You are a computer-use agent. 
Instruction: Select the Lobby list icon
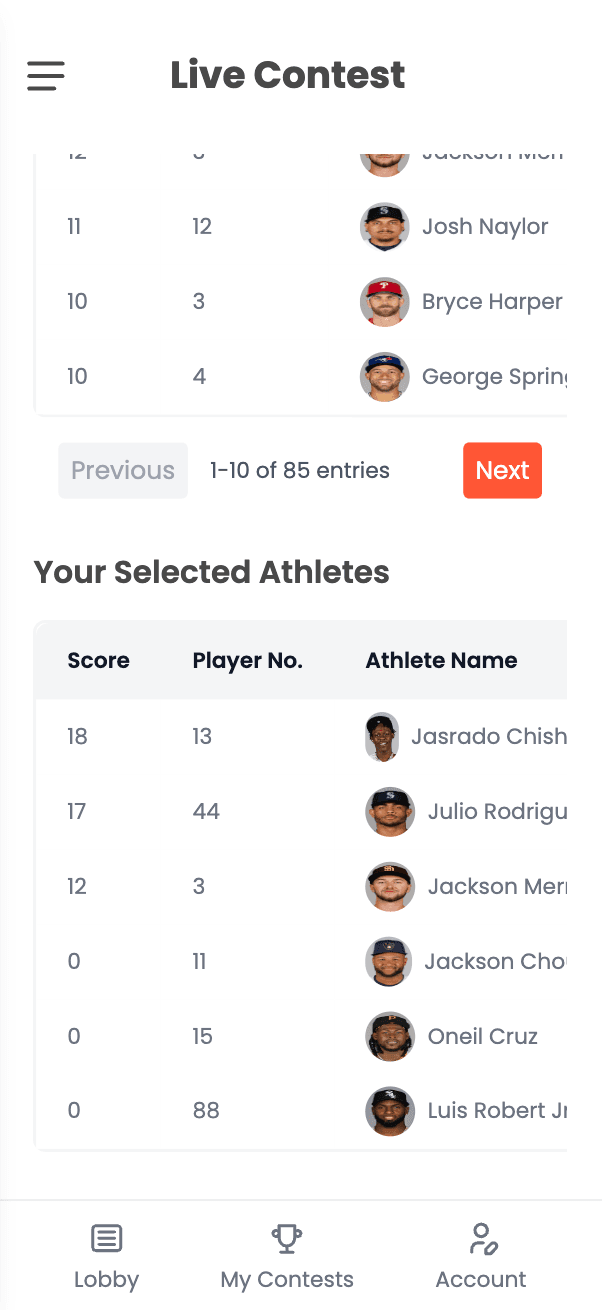tap(106, 1238)
